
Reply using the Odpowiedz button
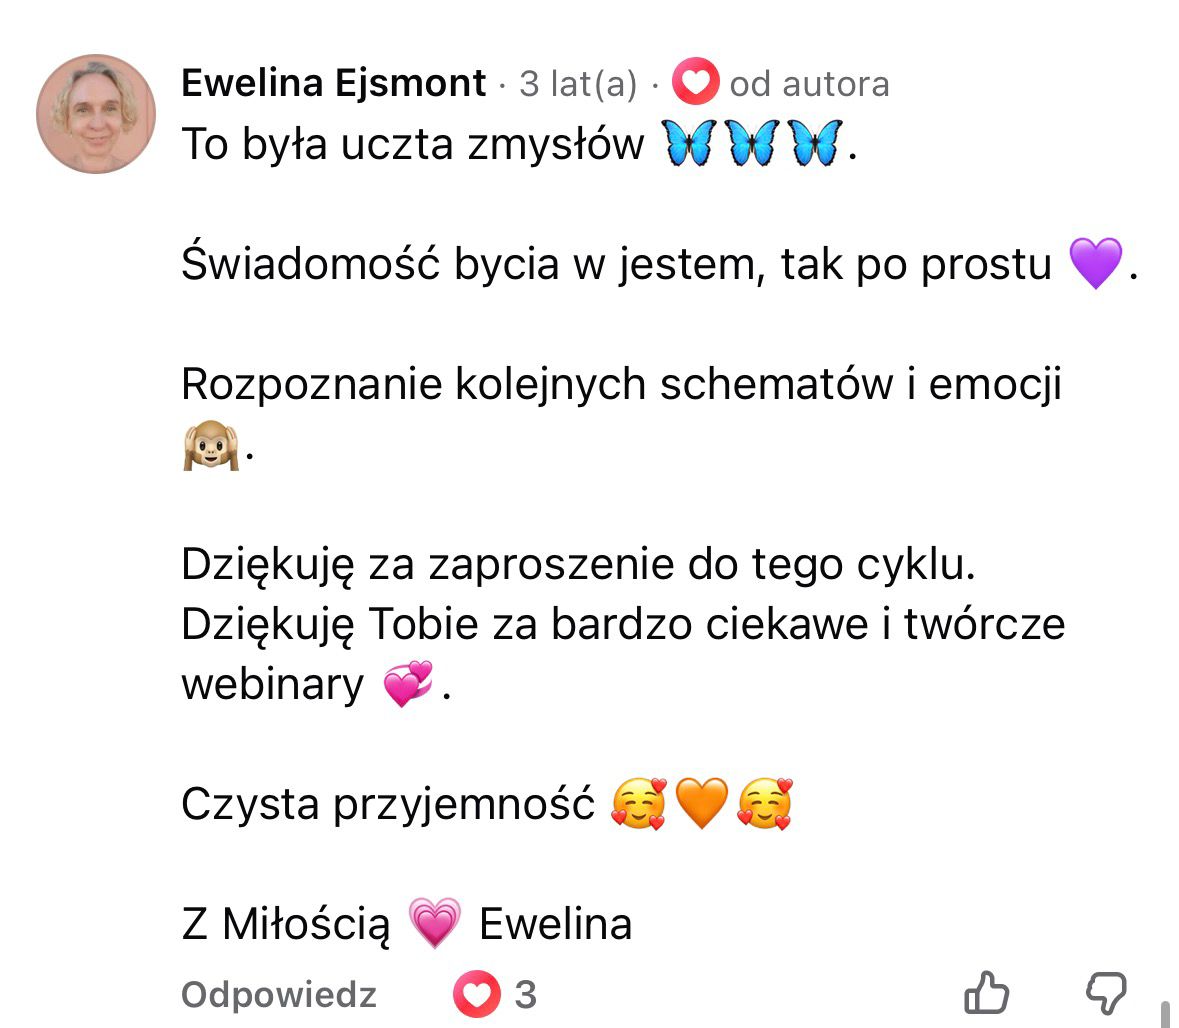[279, 995]
